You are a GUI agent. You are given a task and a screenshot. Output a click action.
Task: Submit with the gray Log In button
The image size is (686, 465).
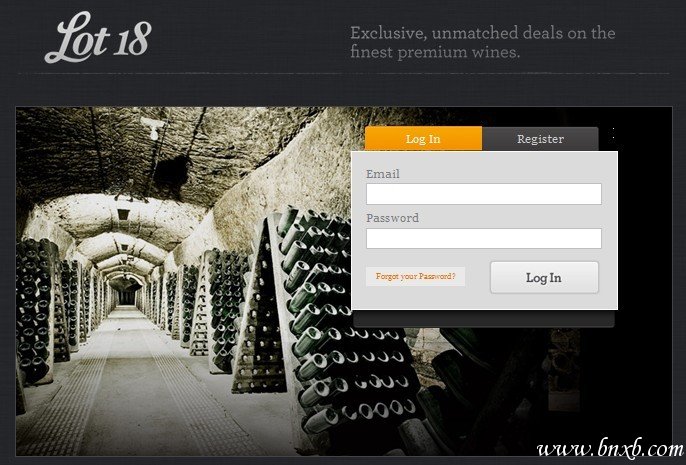[544, 277]
